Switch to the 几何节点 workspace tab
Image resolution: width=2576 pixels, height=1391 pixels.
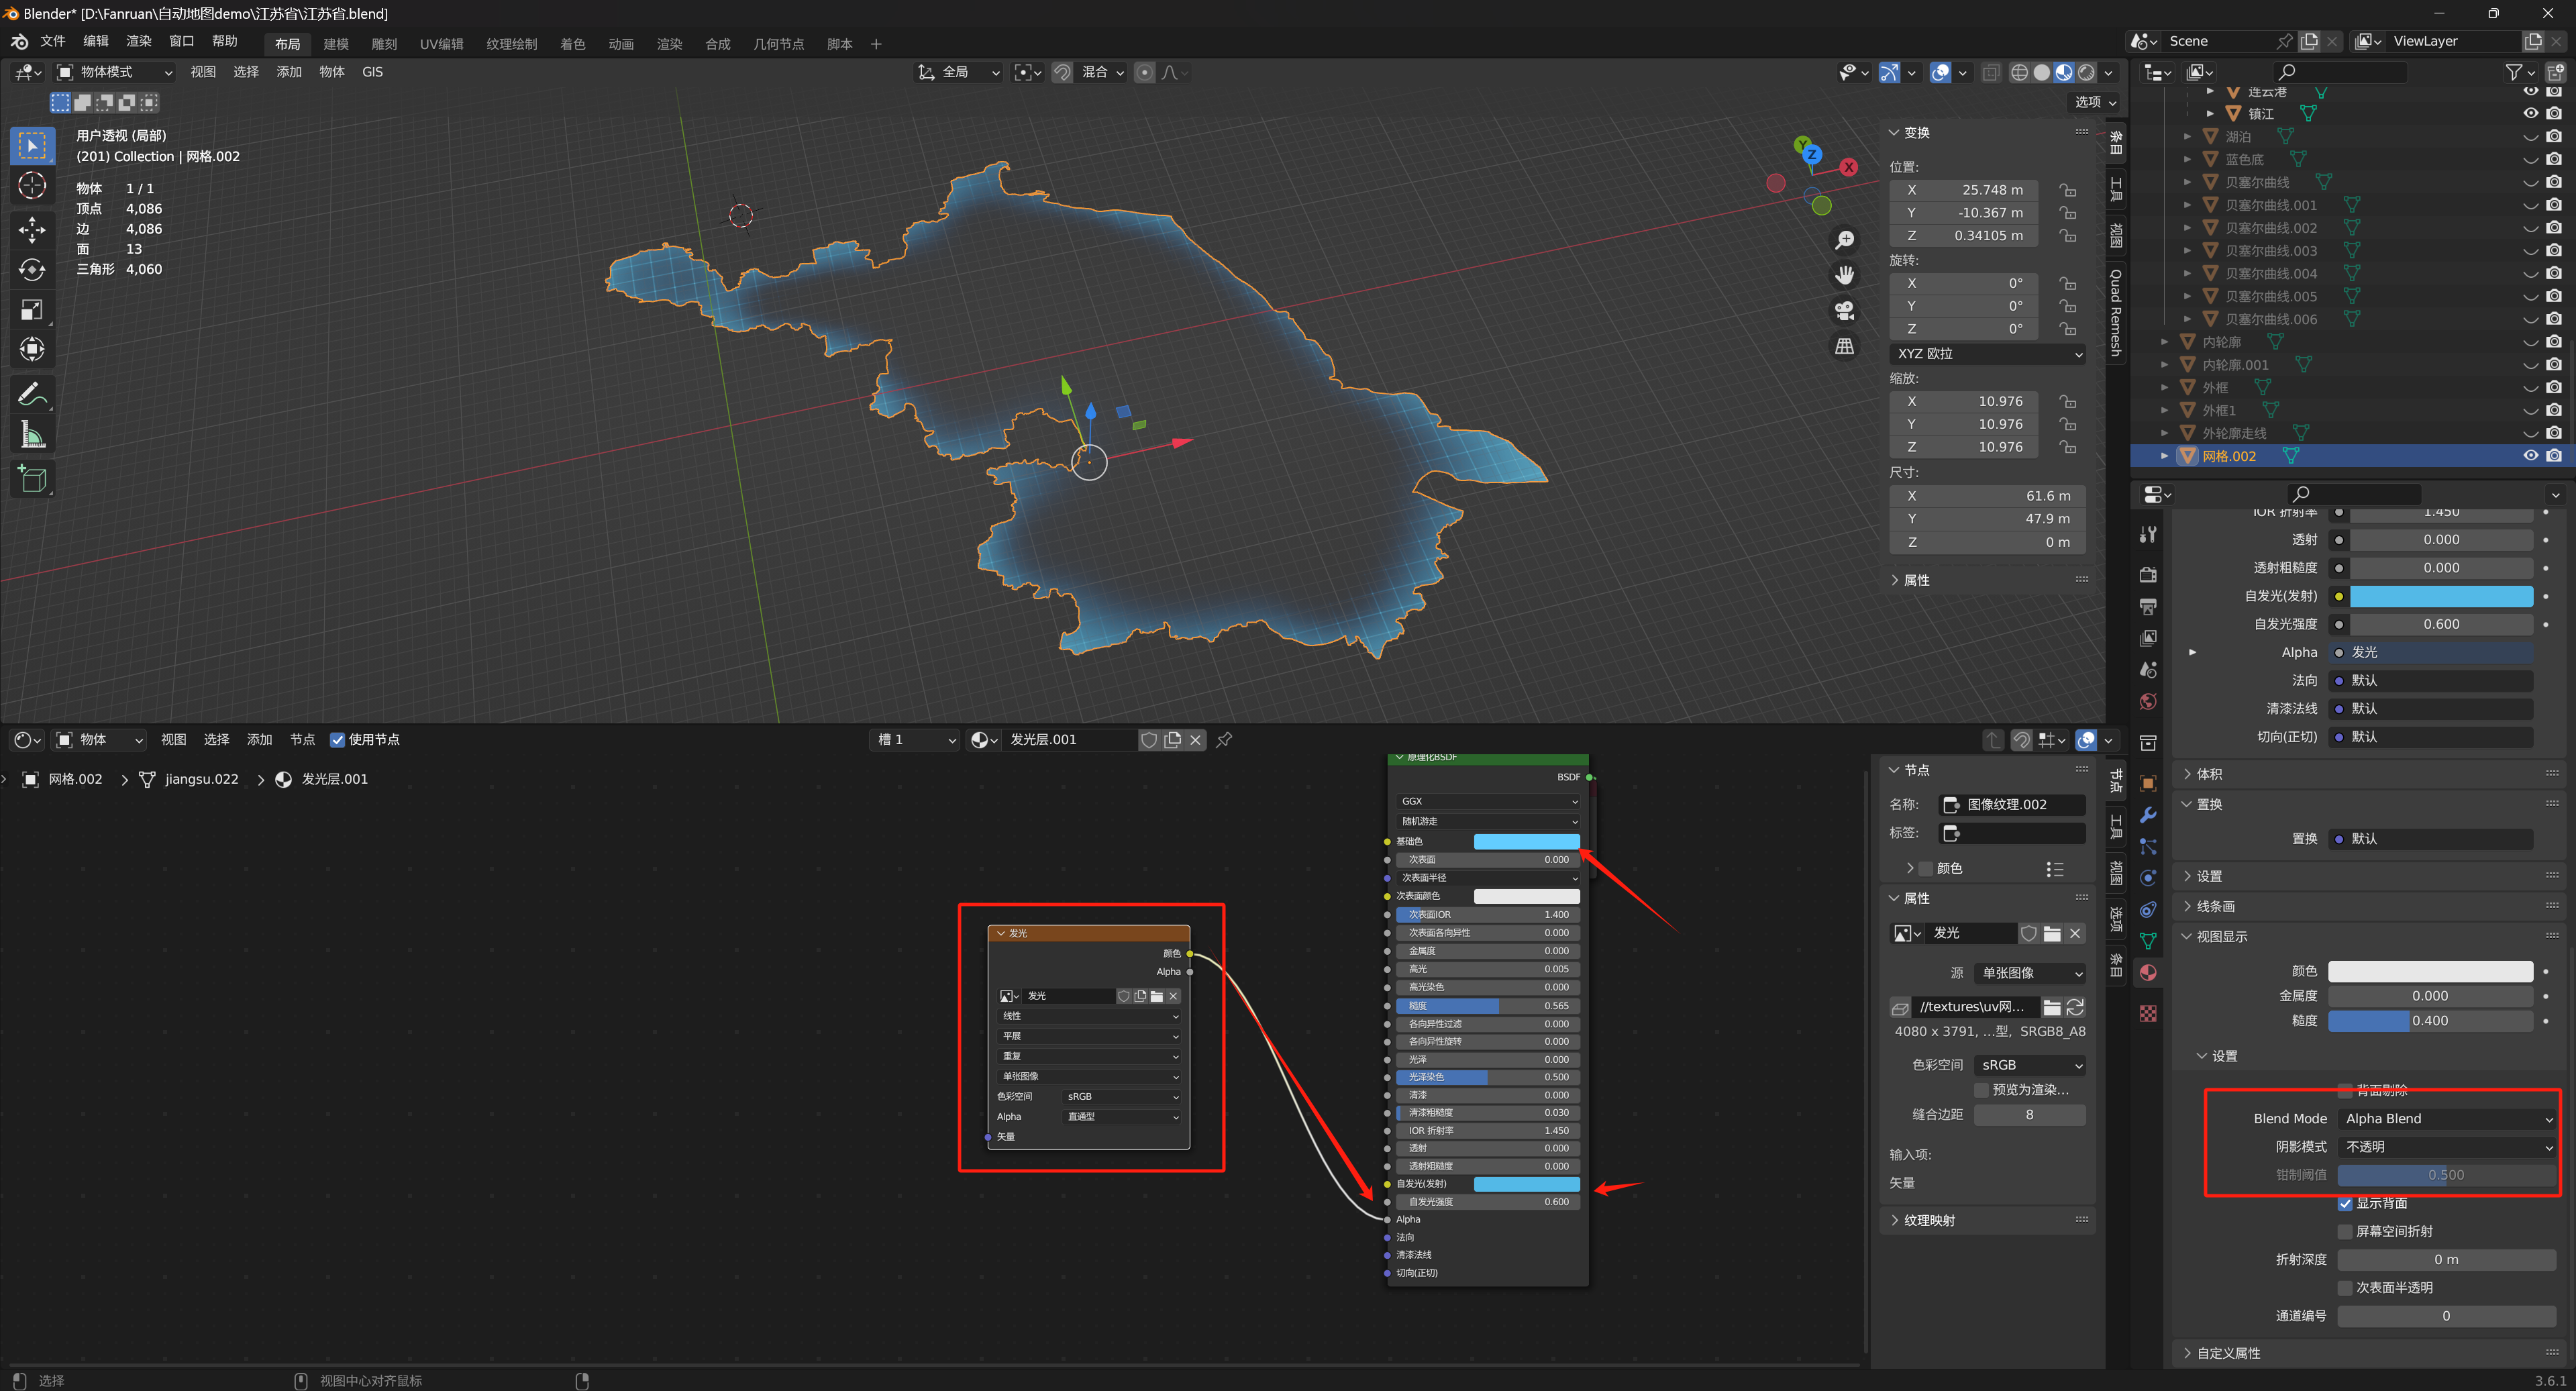(x=778, y=44)
